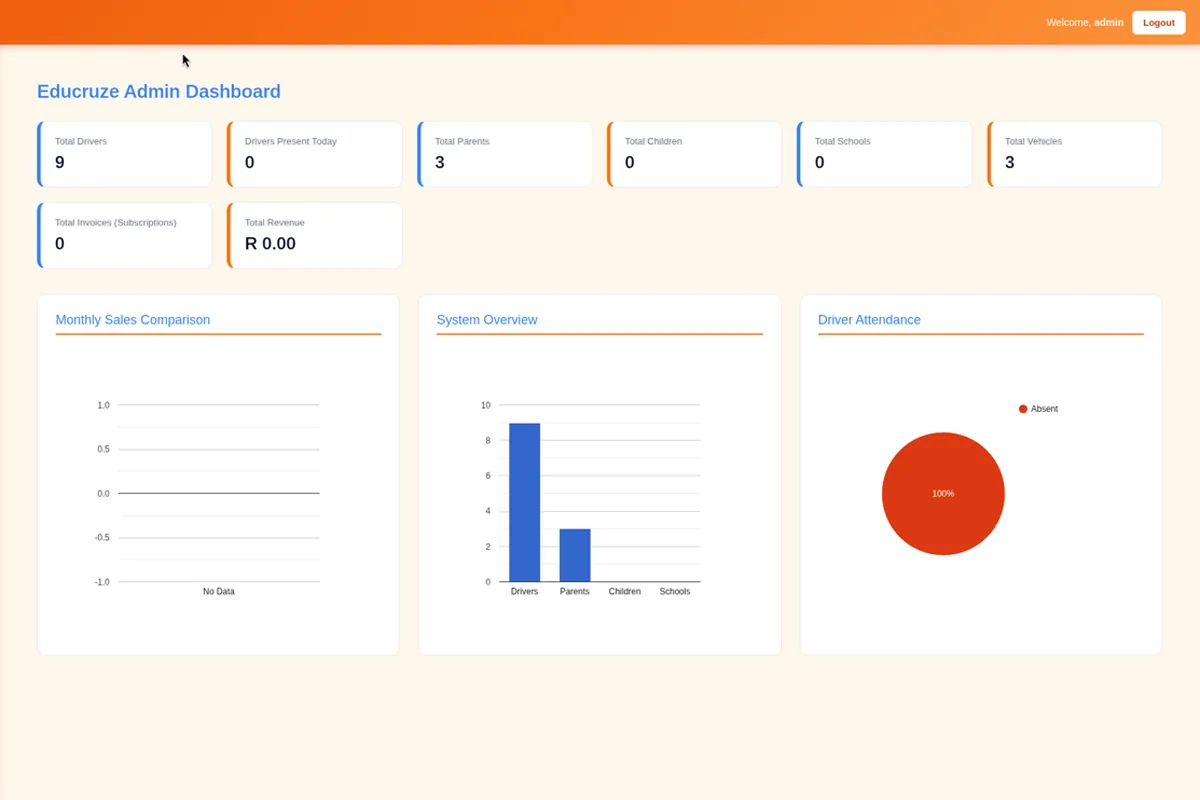Click the Absent legend color dot
Screen dimensions: 1200x800
click(x=1023, y=409)
